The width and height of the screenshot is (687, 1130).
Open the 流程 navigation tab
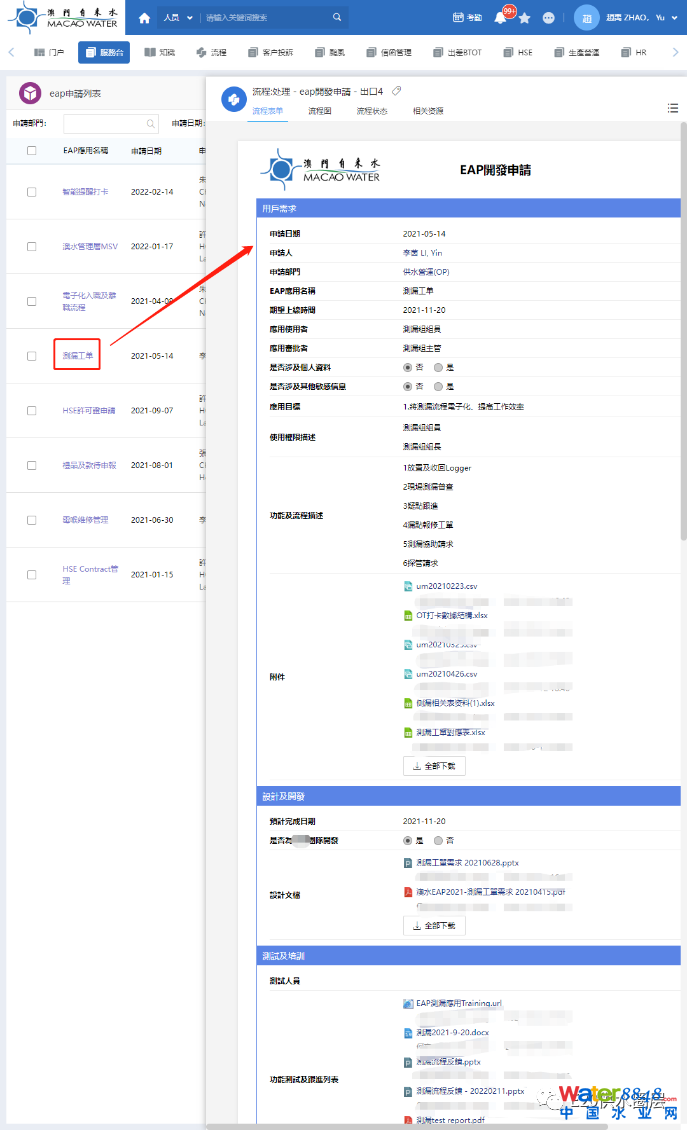coord(211,52)
